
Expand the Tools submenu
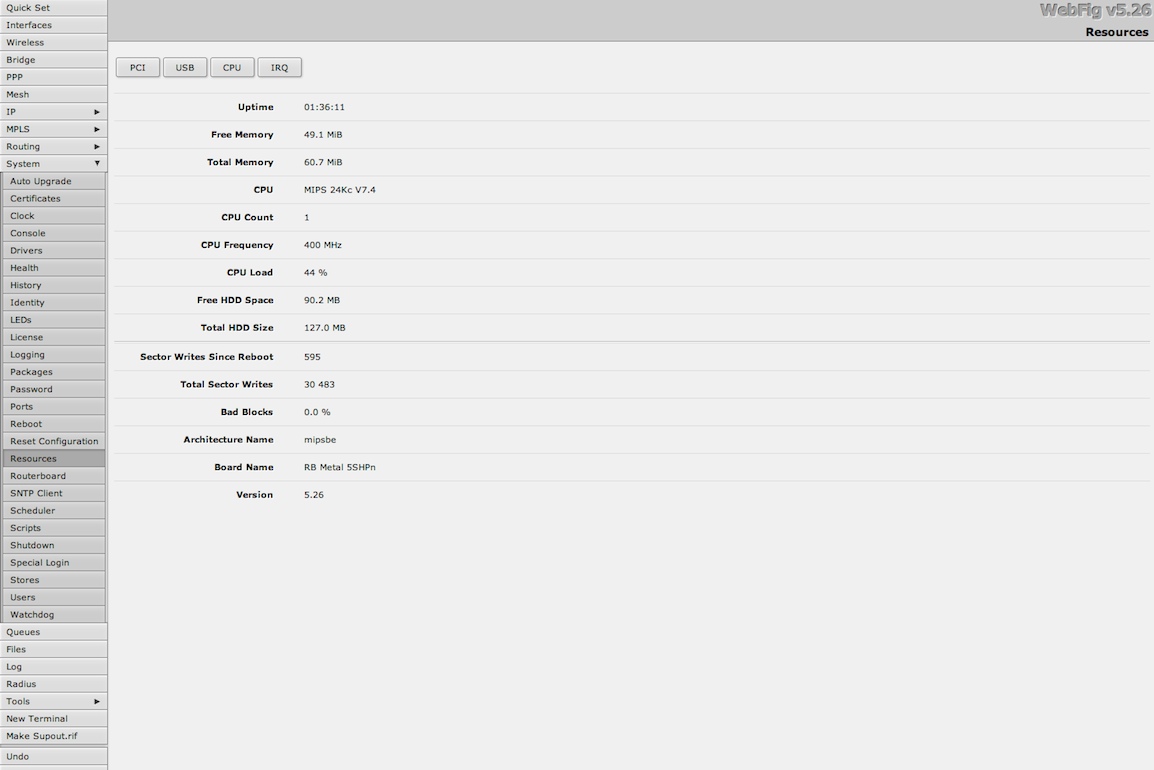point(53,702)
